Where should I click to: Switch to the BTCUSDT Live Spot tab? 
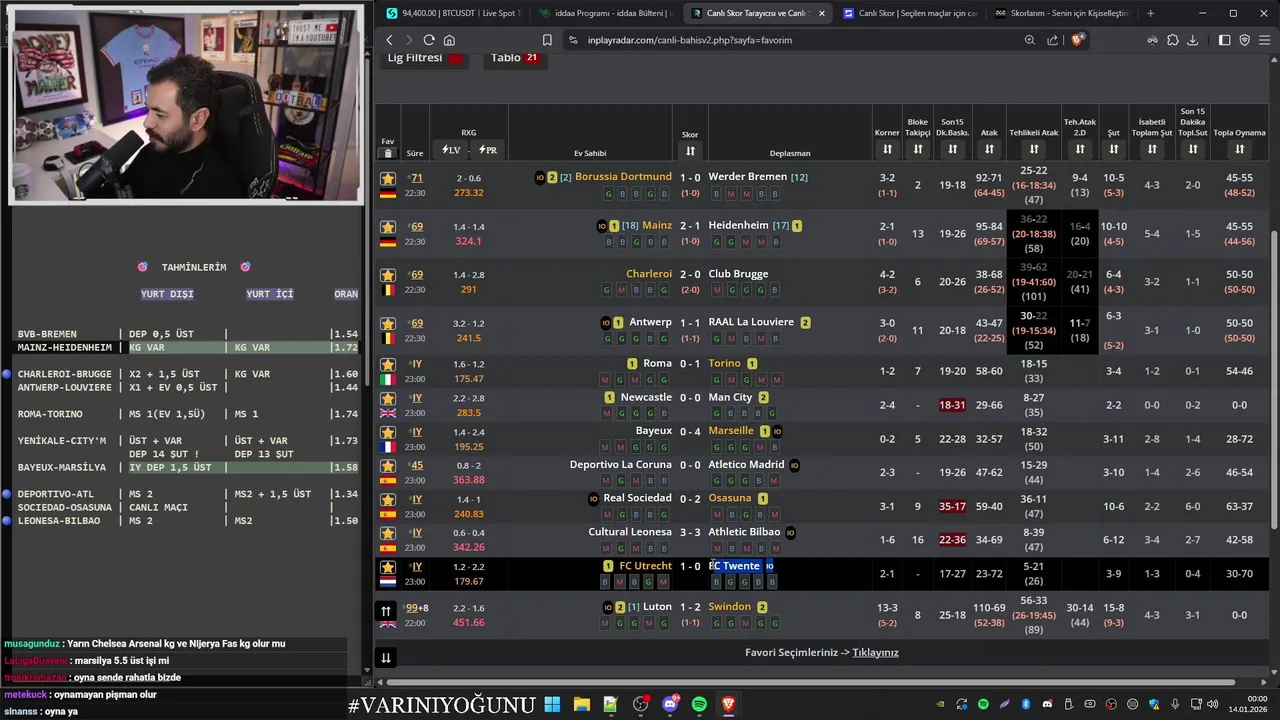pos(453,13)
